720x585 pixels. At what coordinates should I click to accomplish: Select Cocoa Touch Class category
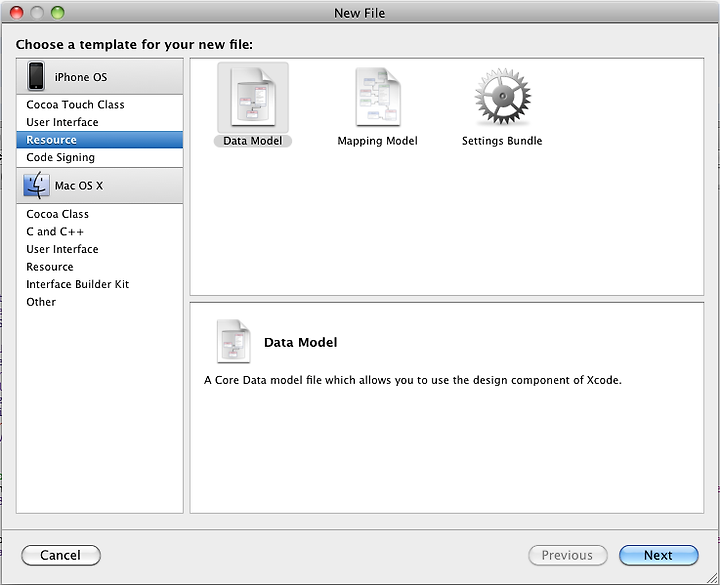[x=100, y=104]
